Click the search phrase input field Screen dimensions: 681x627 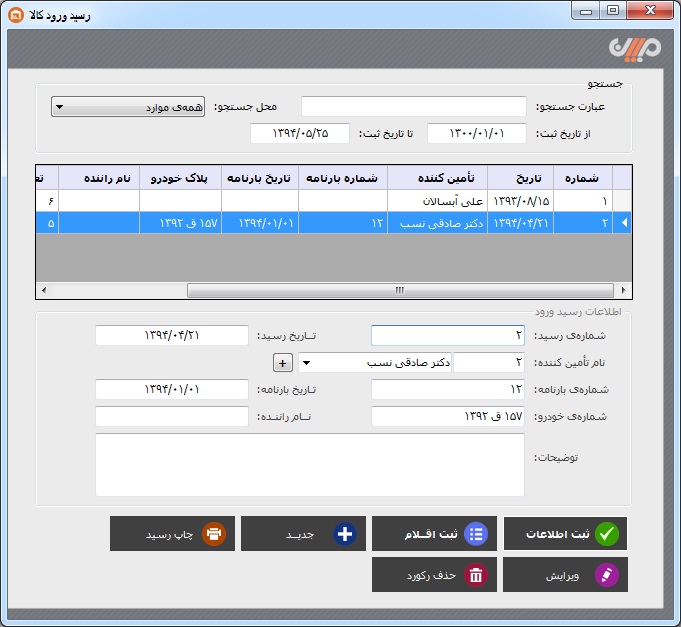tap(413, 107)
